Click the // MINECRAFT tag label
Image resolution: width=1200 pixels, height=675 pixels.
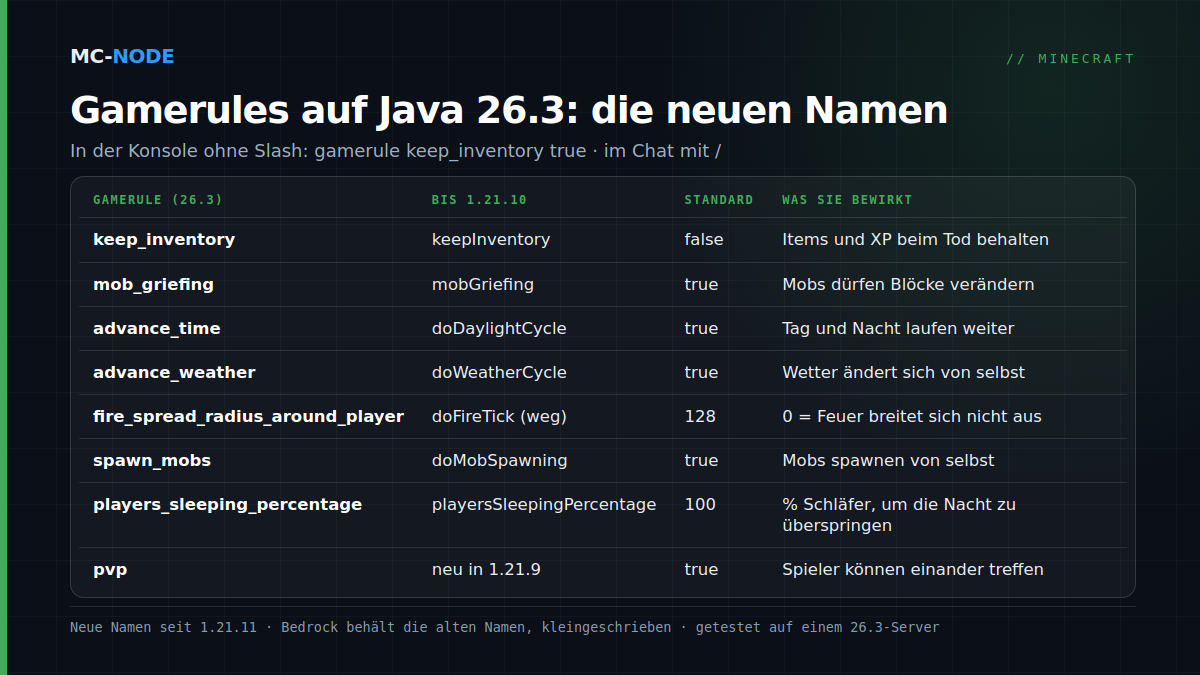[1070, 59]
